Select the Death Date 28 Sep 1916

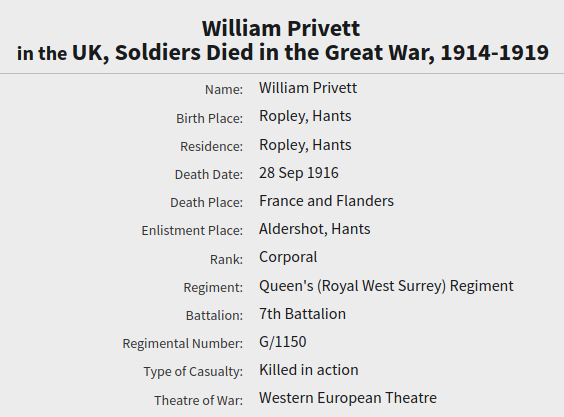(299, 173)
